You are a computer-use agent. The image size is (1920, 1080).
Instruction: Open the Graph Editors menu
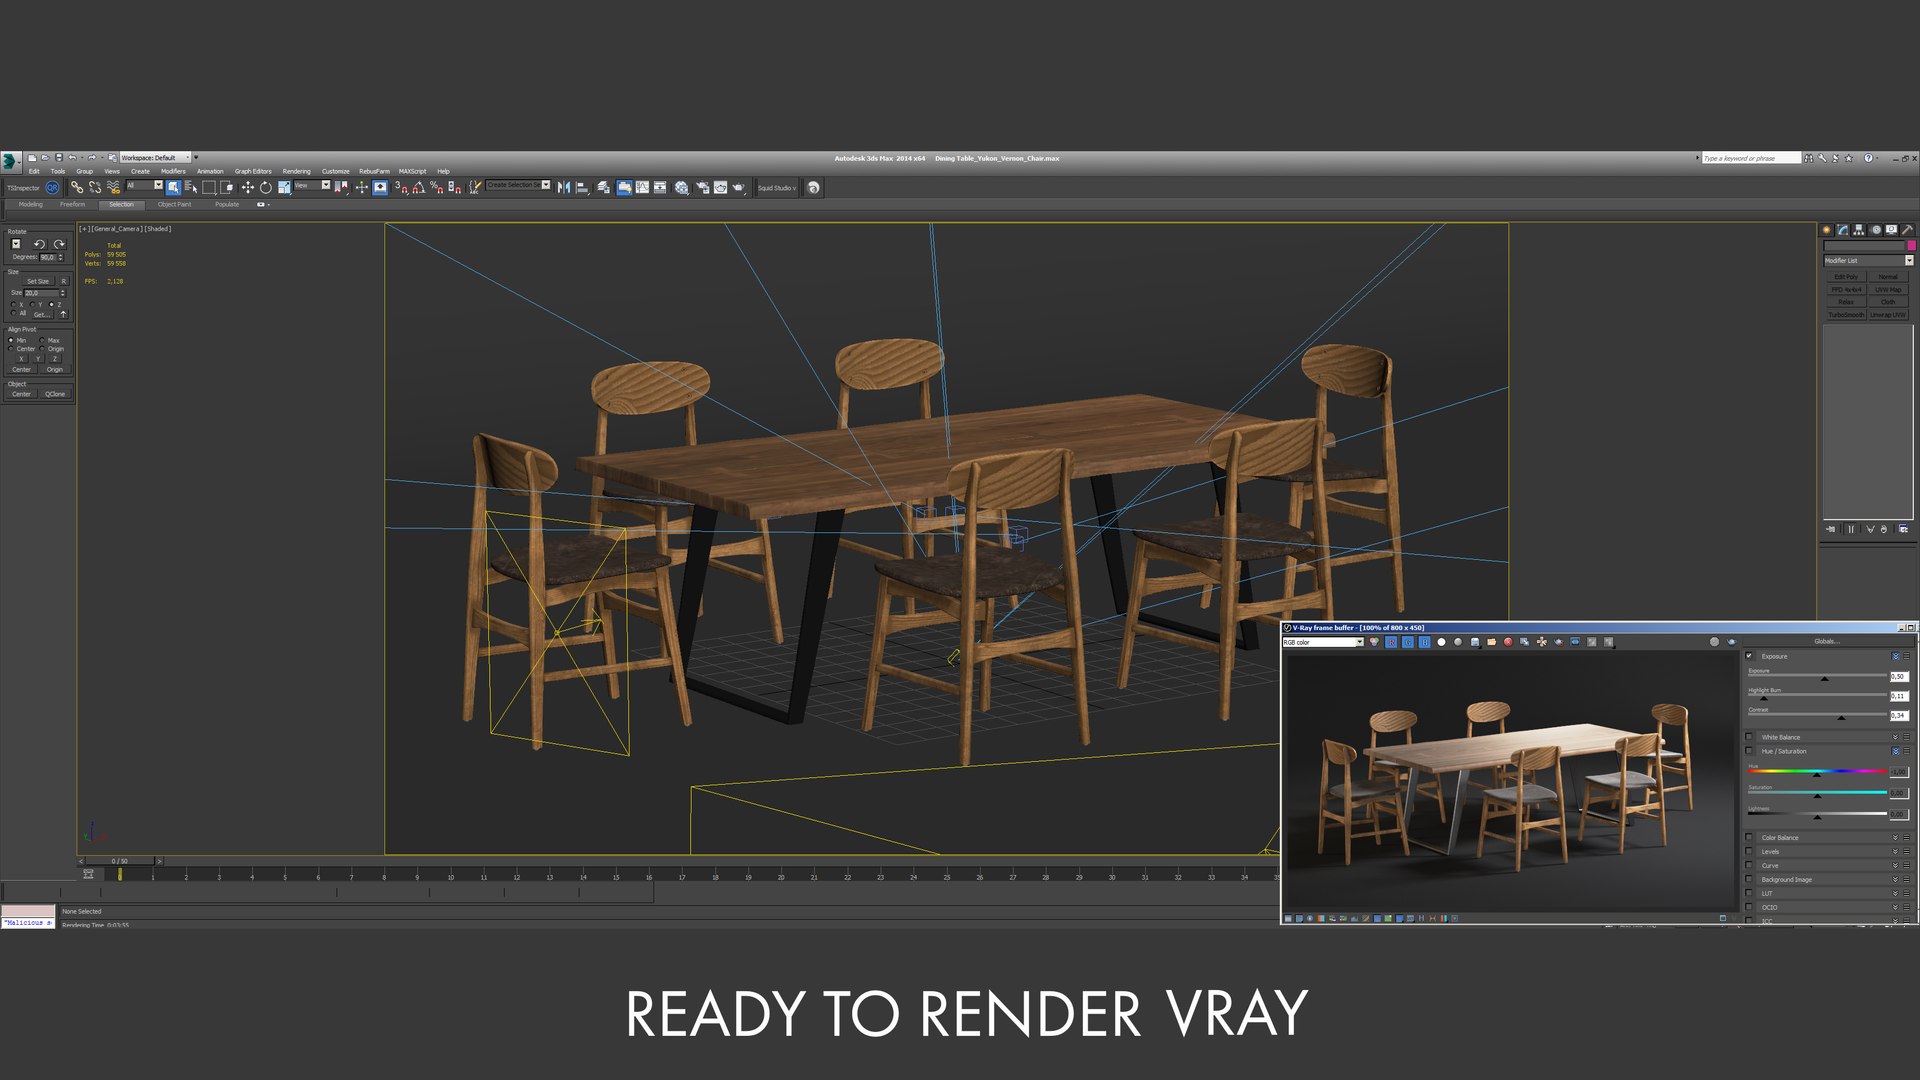pos(253,171)
